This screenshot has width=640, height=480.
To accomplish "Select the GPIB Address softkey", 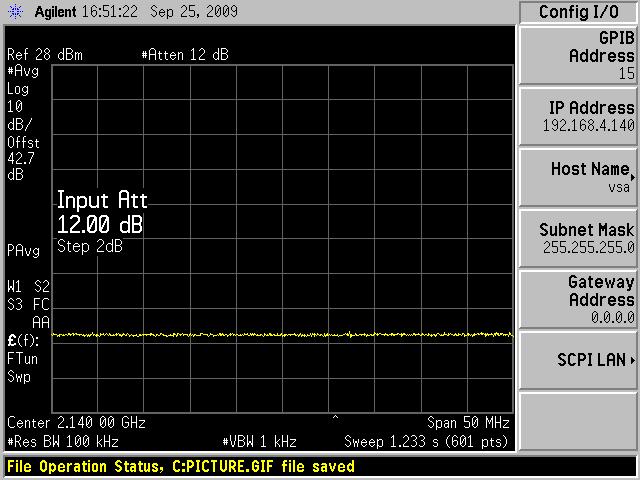I will [x=578, y=55].
